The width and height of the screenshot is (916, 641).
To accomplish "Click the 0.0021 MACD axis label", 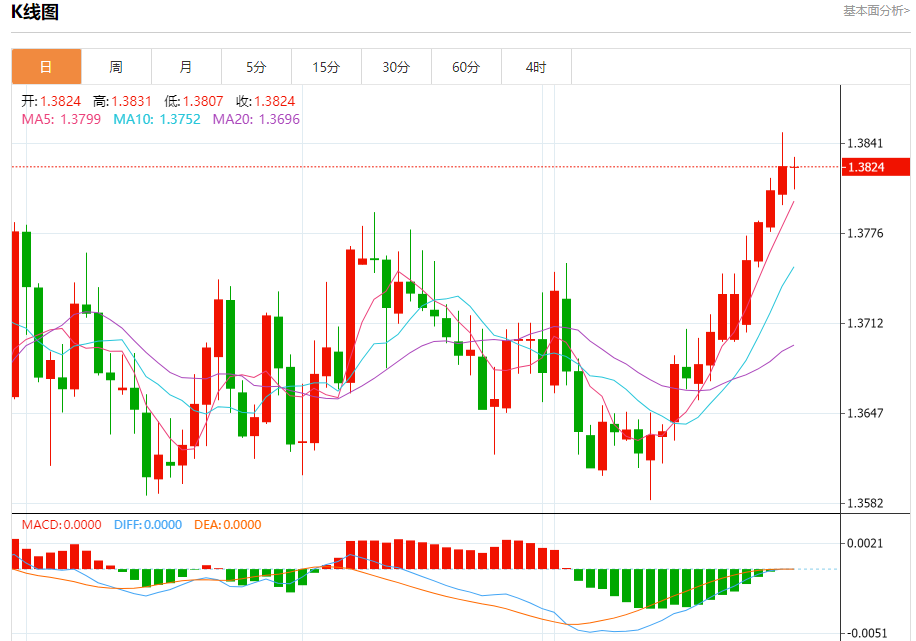I will (865, 543).
